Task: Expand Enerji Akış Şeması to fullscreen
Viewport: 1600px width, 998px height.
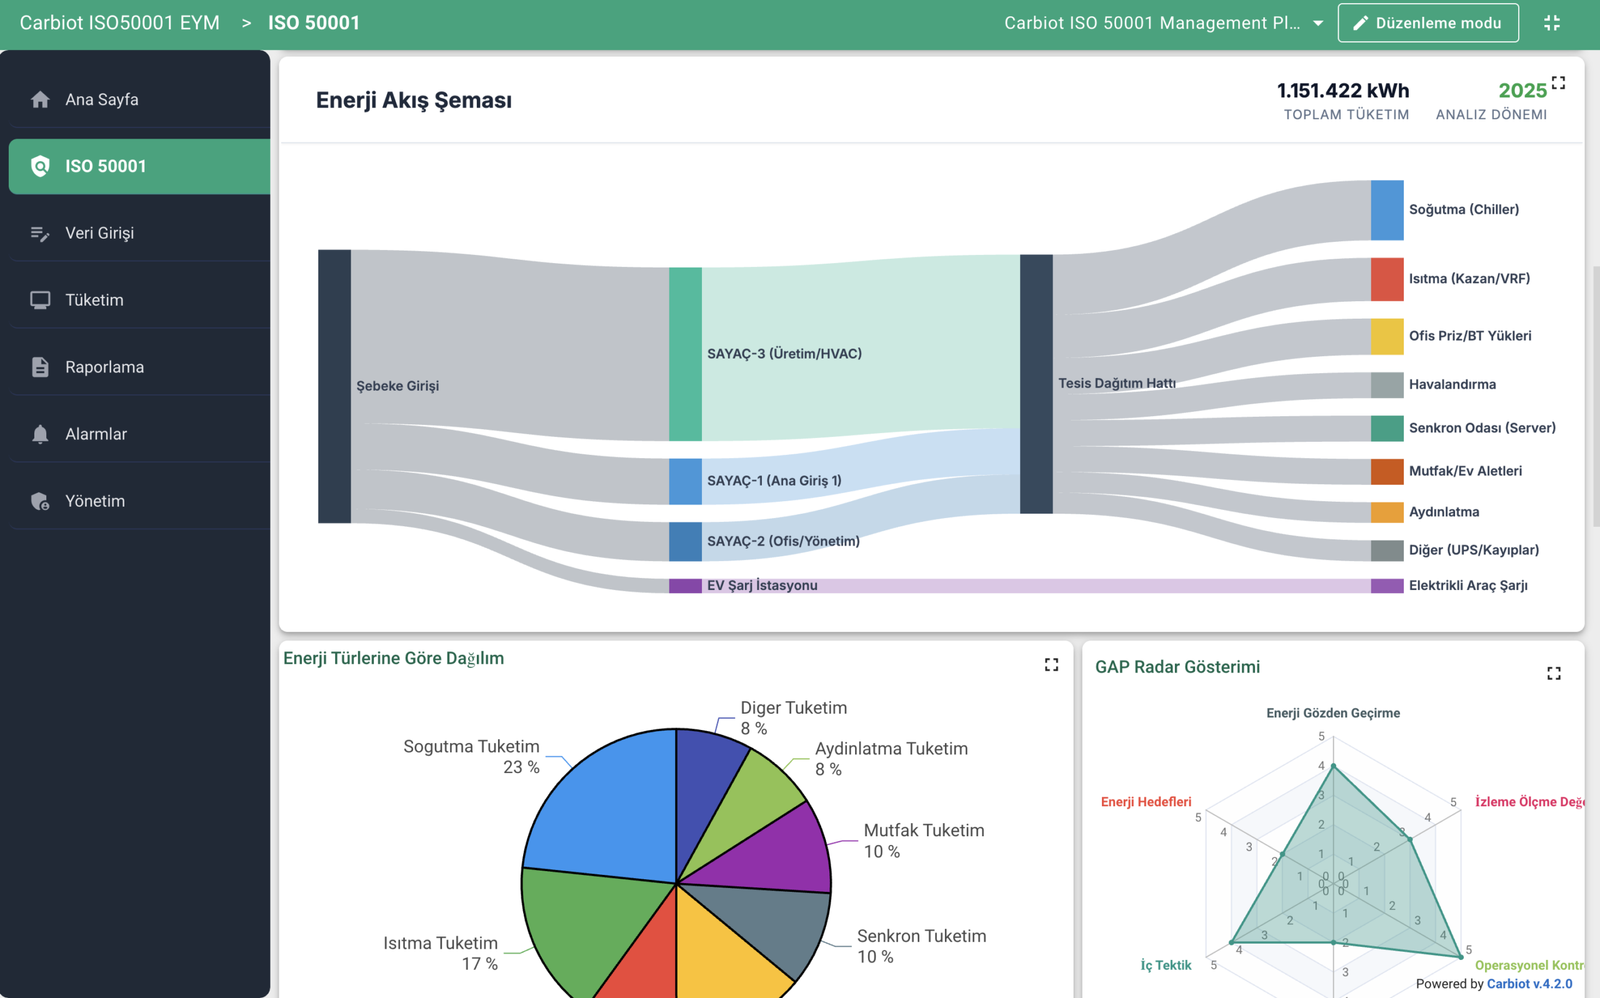Action: [x=1558, y=83]
